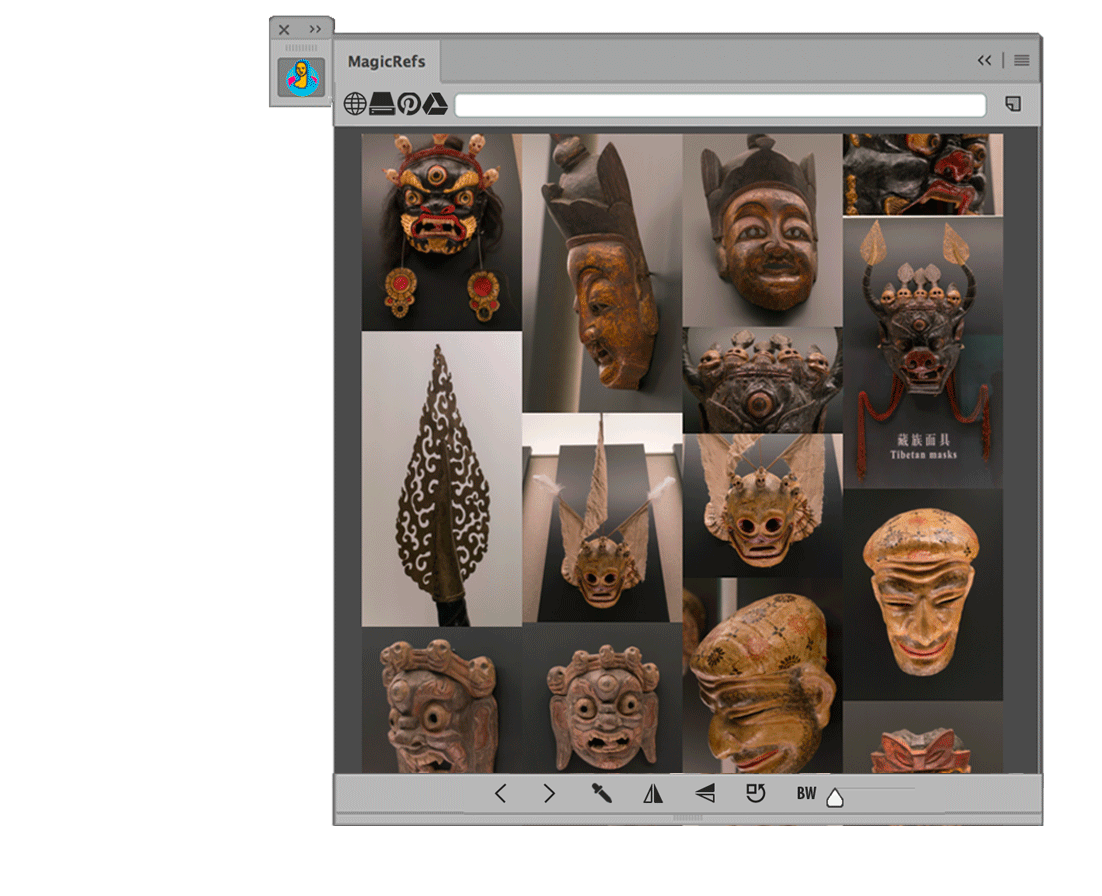The width and height of the screenshot is (1102, 896).
Task: Open the local drive source icon
Action: 382,104
